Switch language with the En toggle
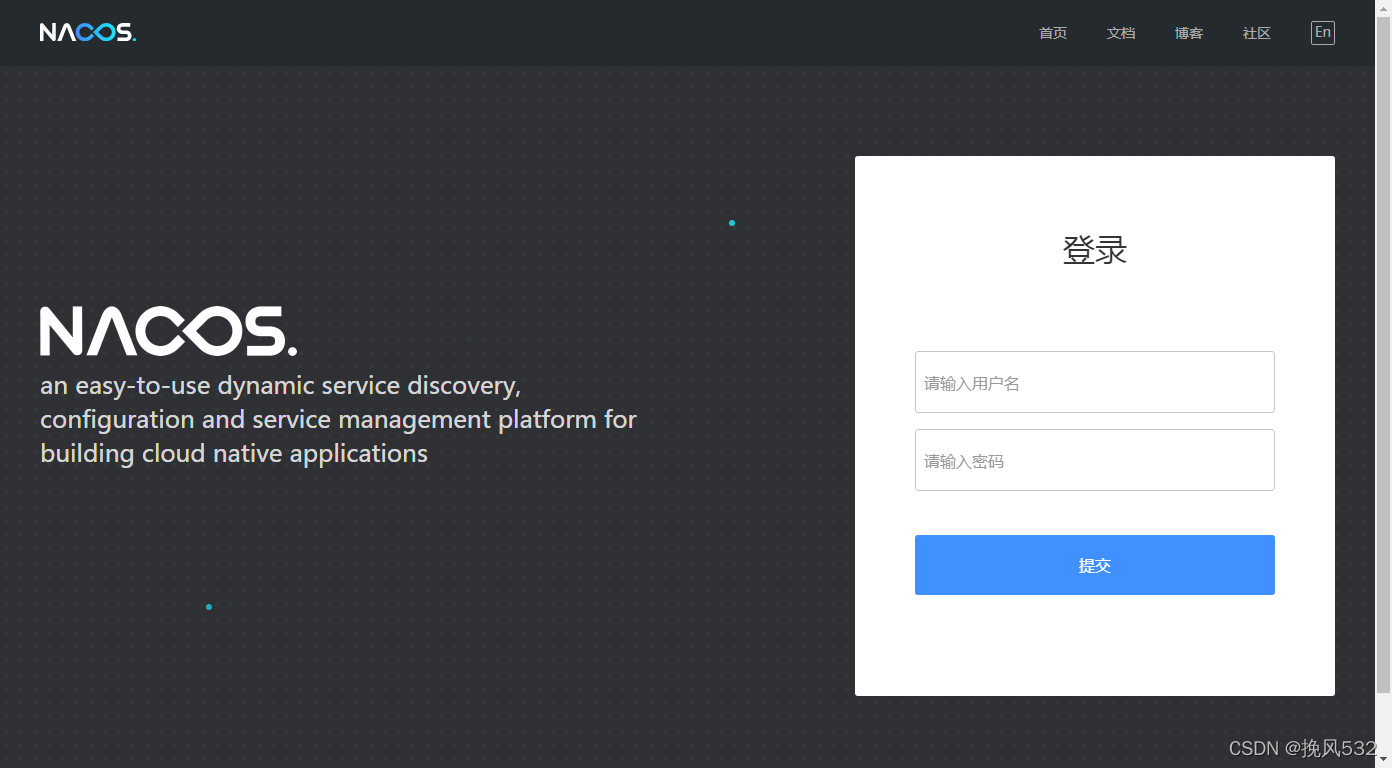The width and height of the screenshot is (1392, 768). coord(1323,33)
